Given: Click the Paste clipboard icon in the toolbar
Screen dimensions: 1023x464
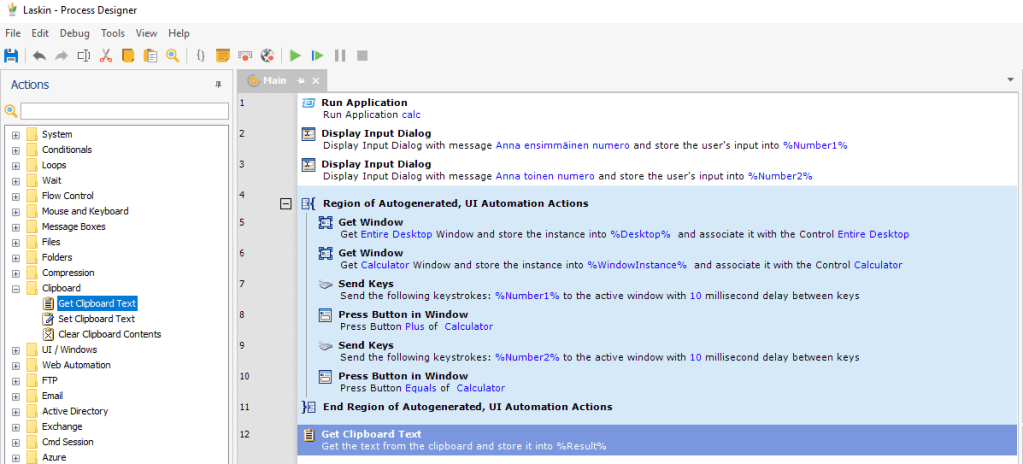Looking at the screenshot, I should [150, 56].
